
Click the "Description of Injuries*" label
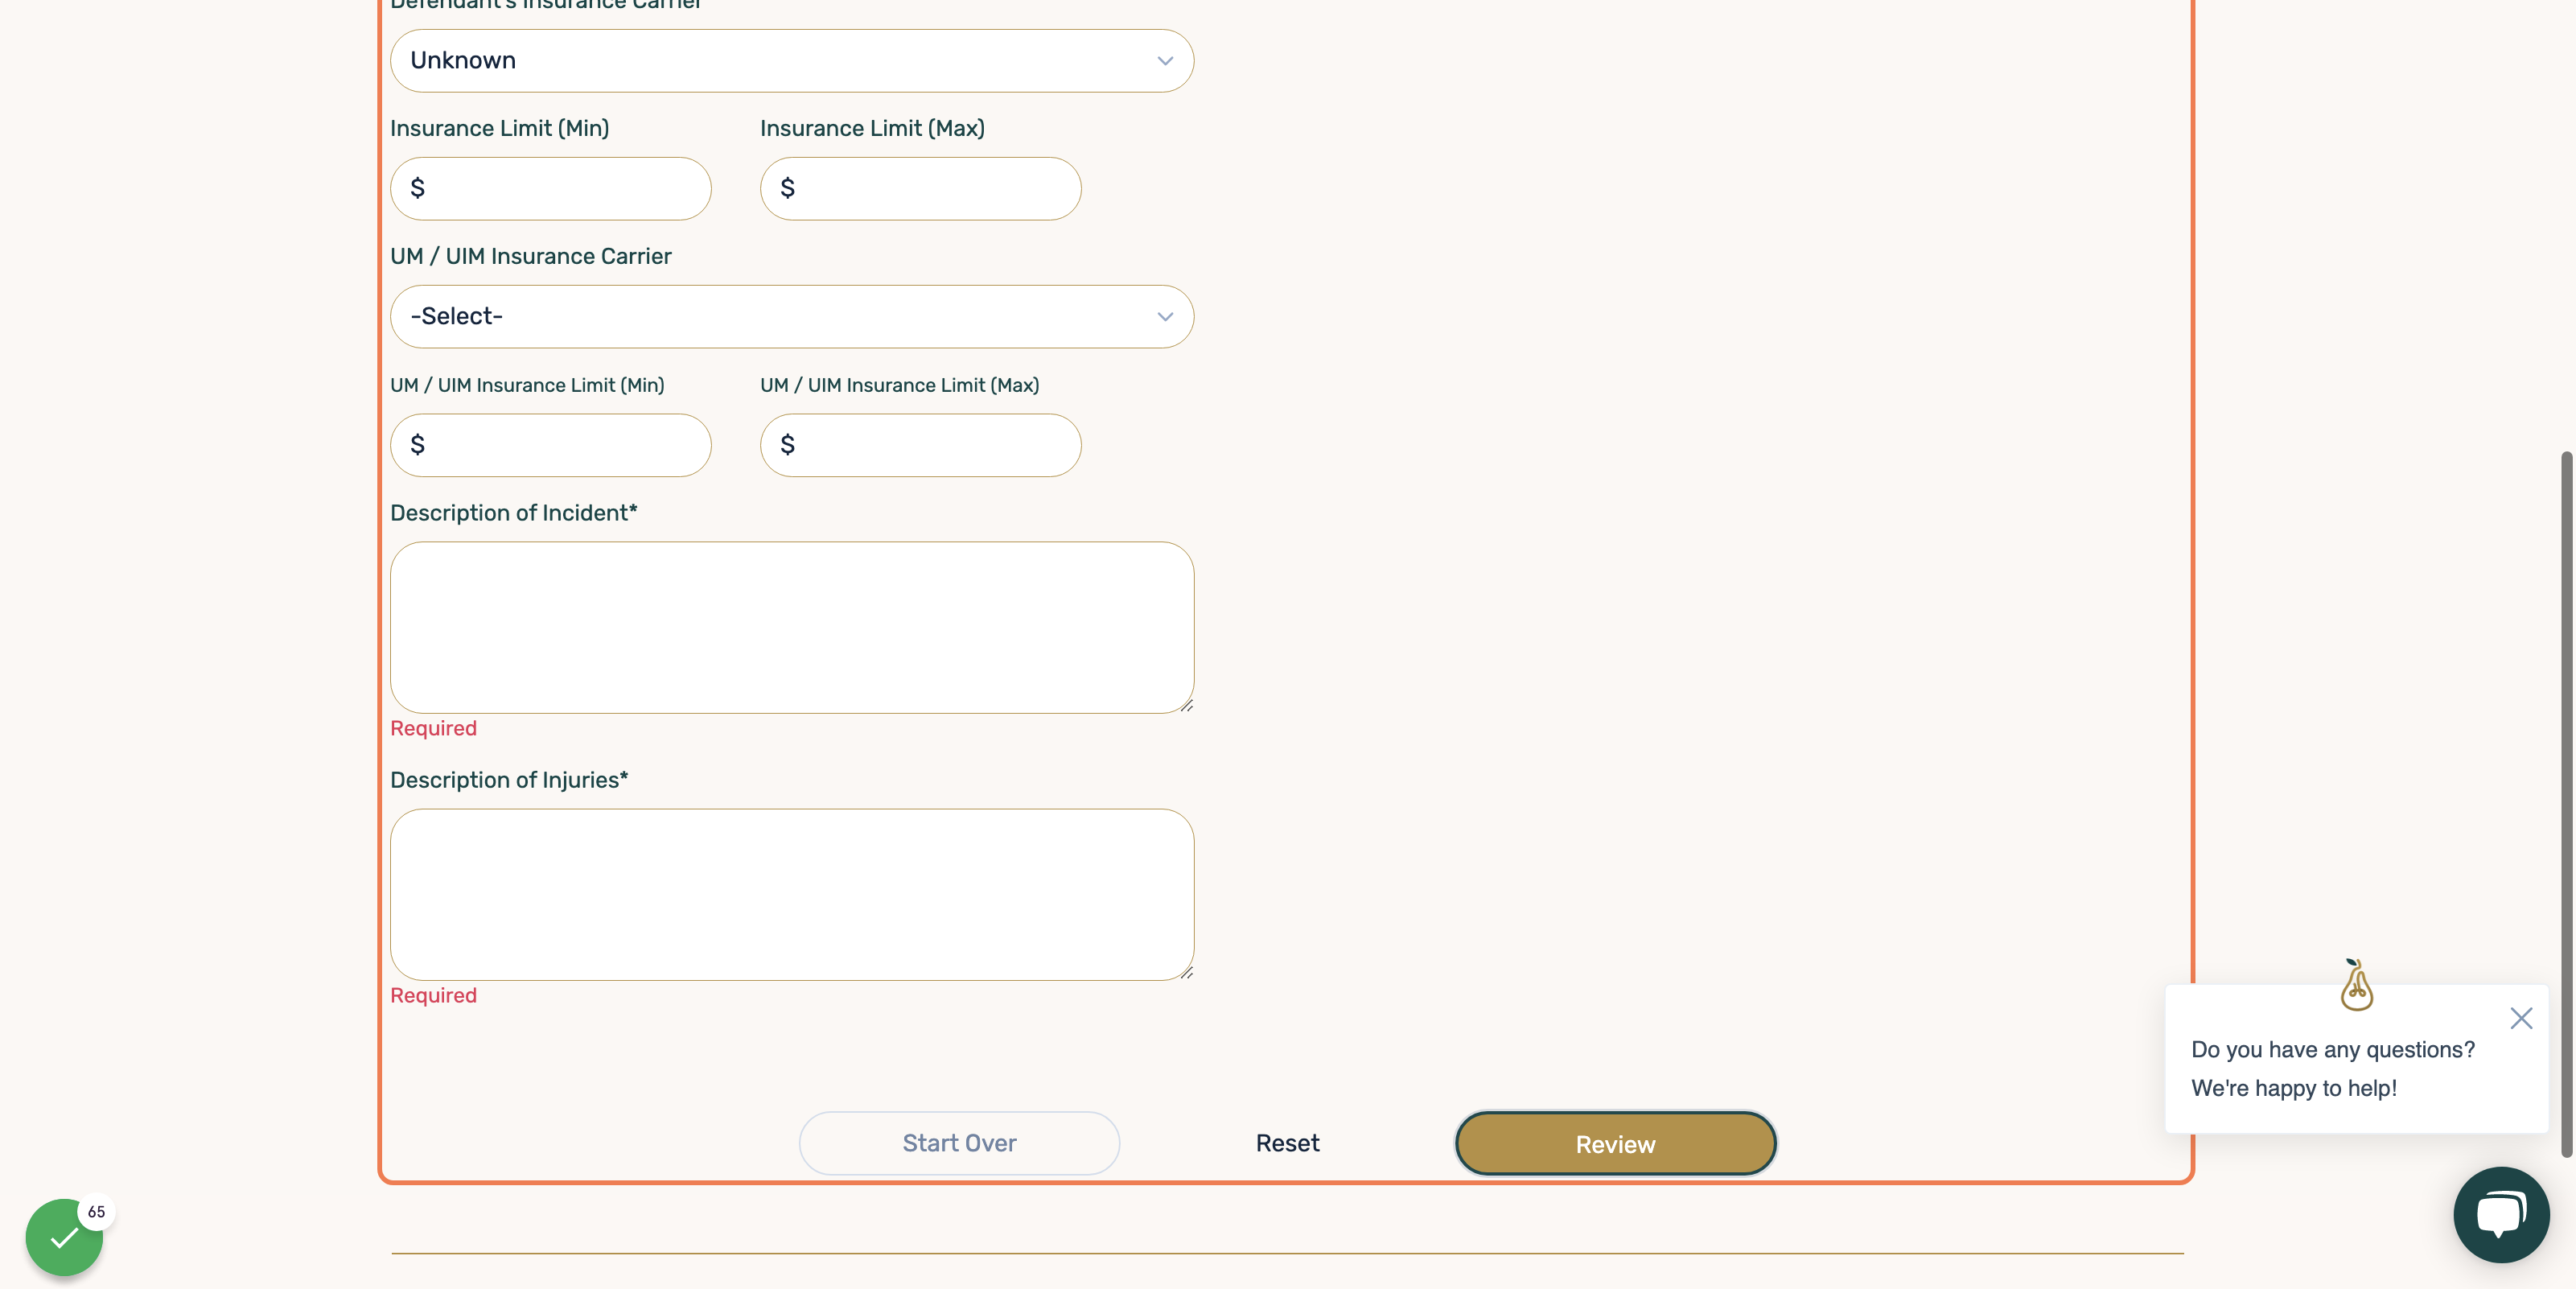pos(509,780)
